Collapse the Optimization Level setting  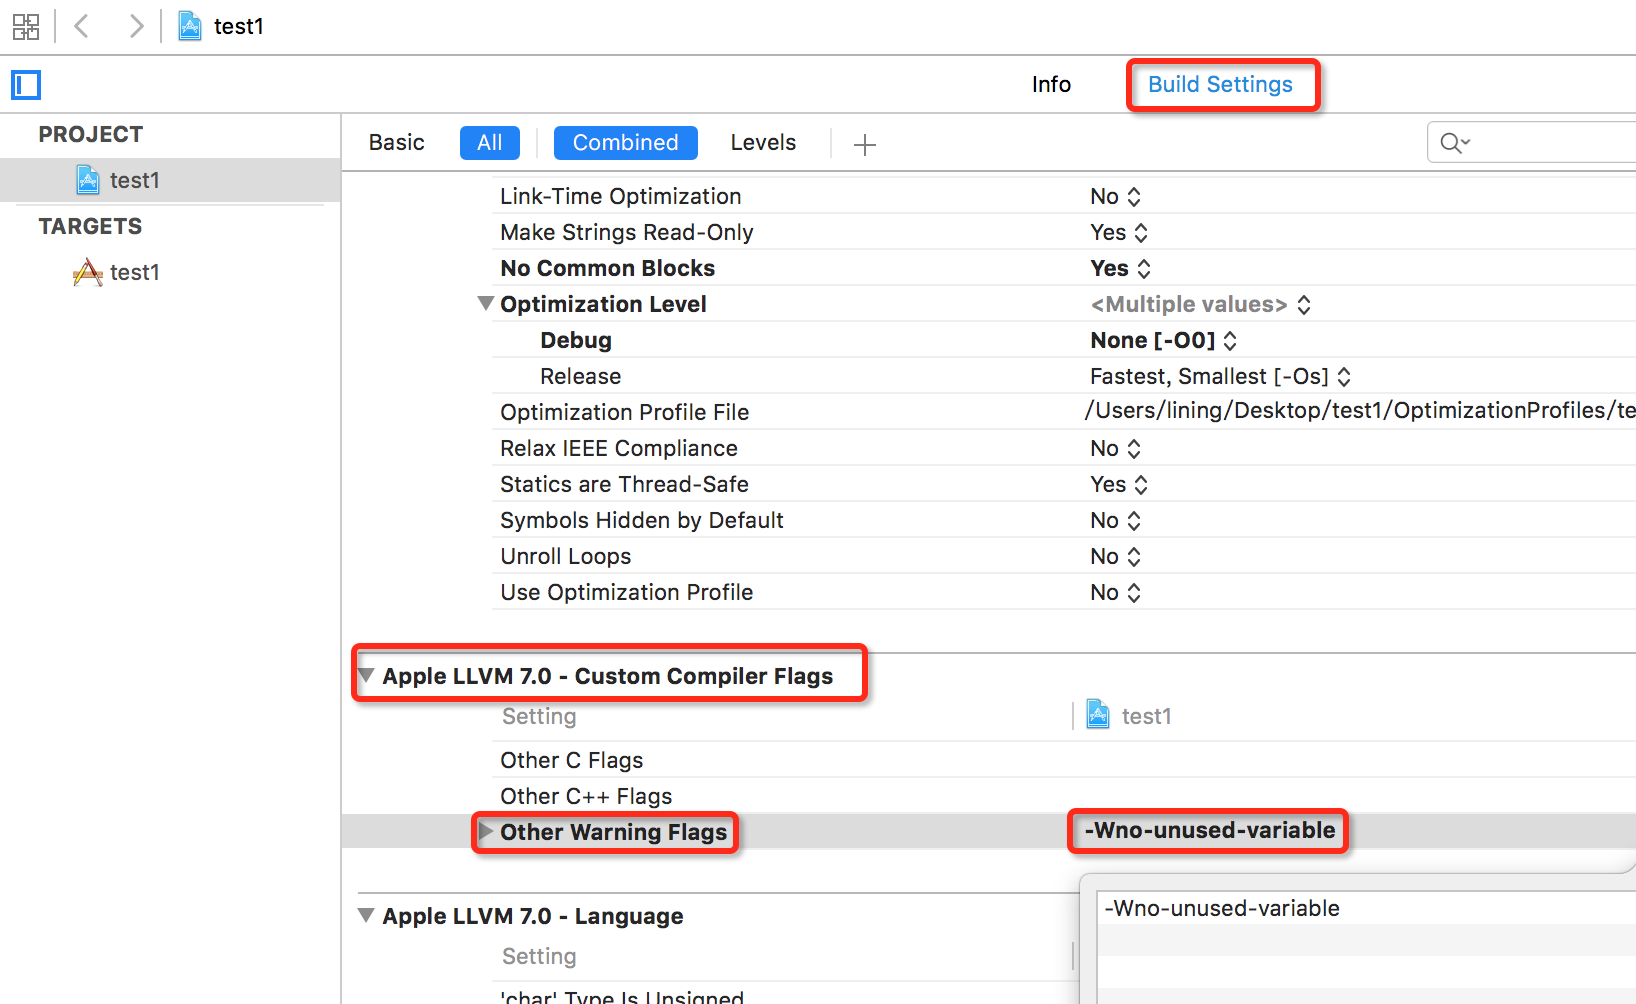point(486,303)
